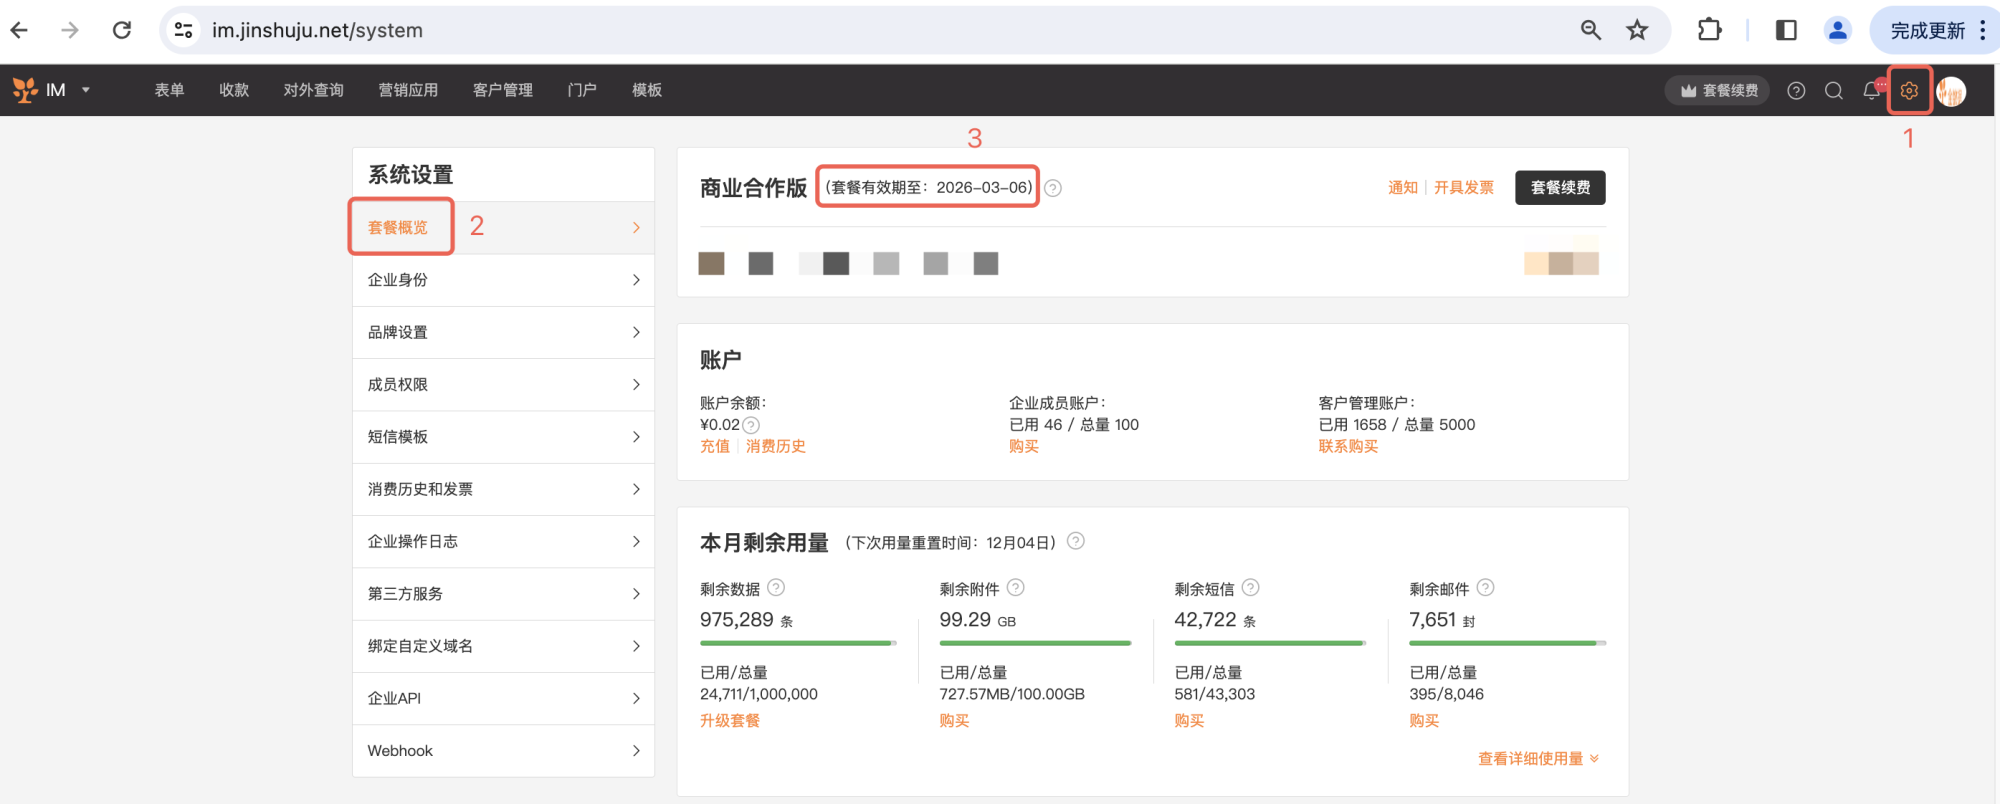Open 品牌设置 settings row

click(x=504, y=332)
